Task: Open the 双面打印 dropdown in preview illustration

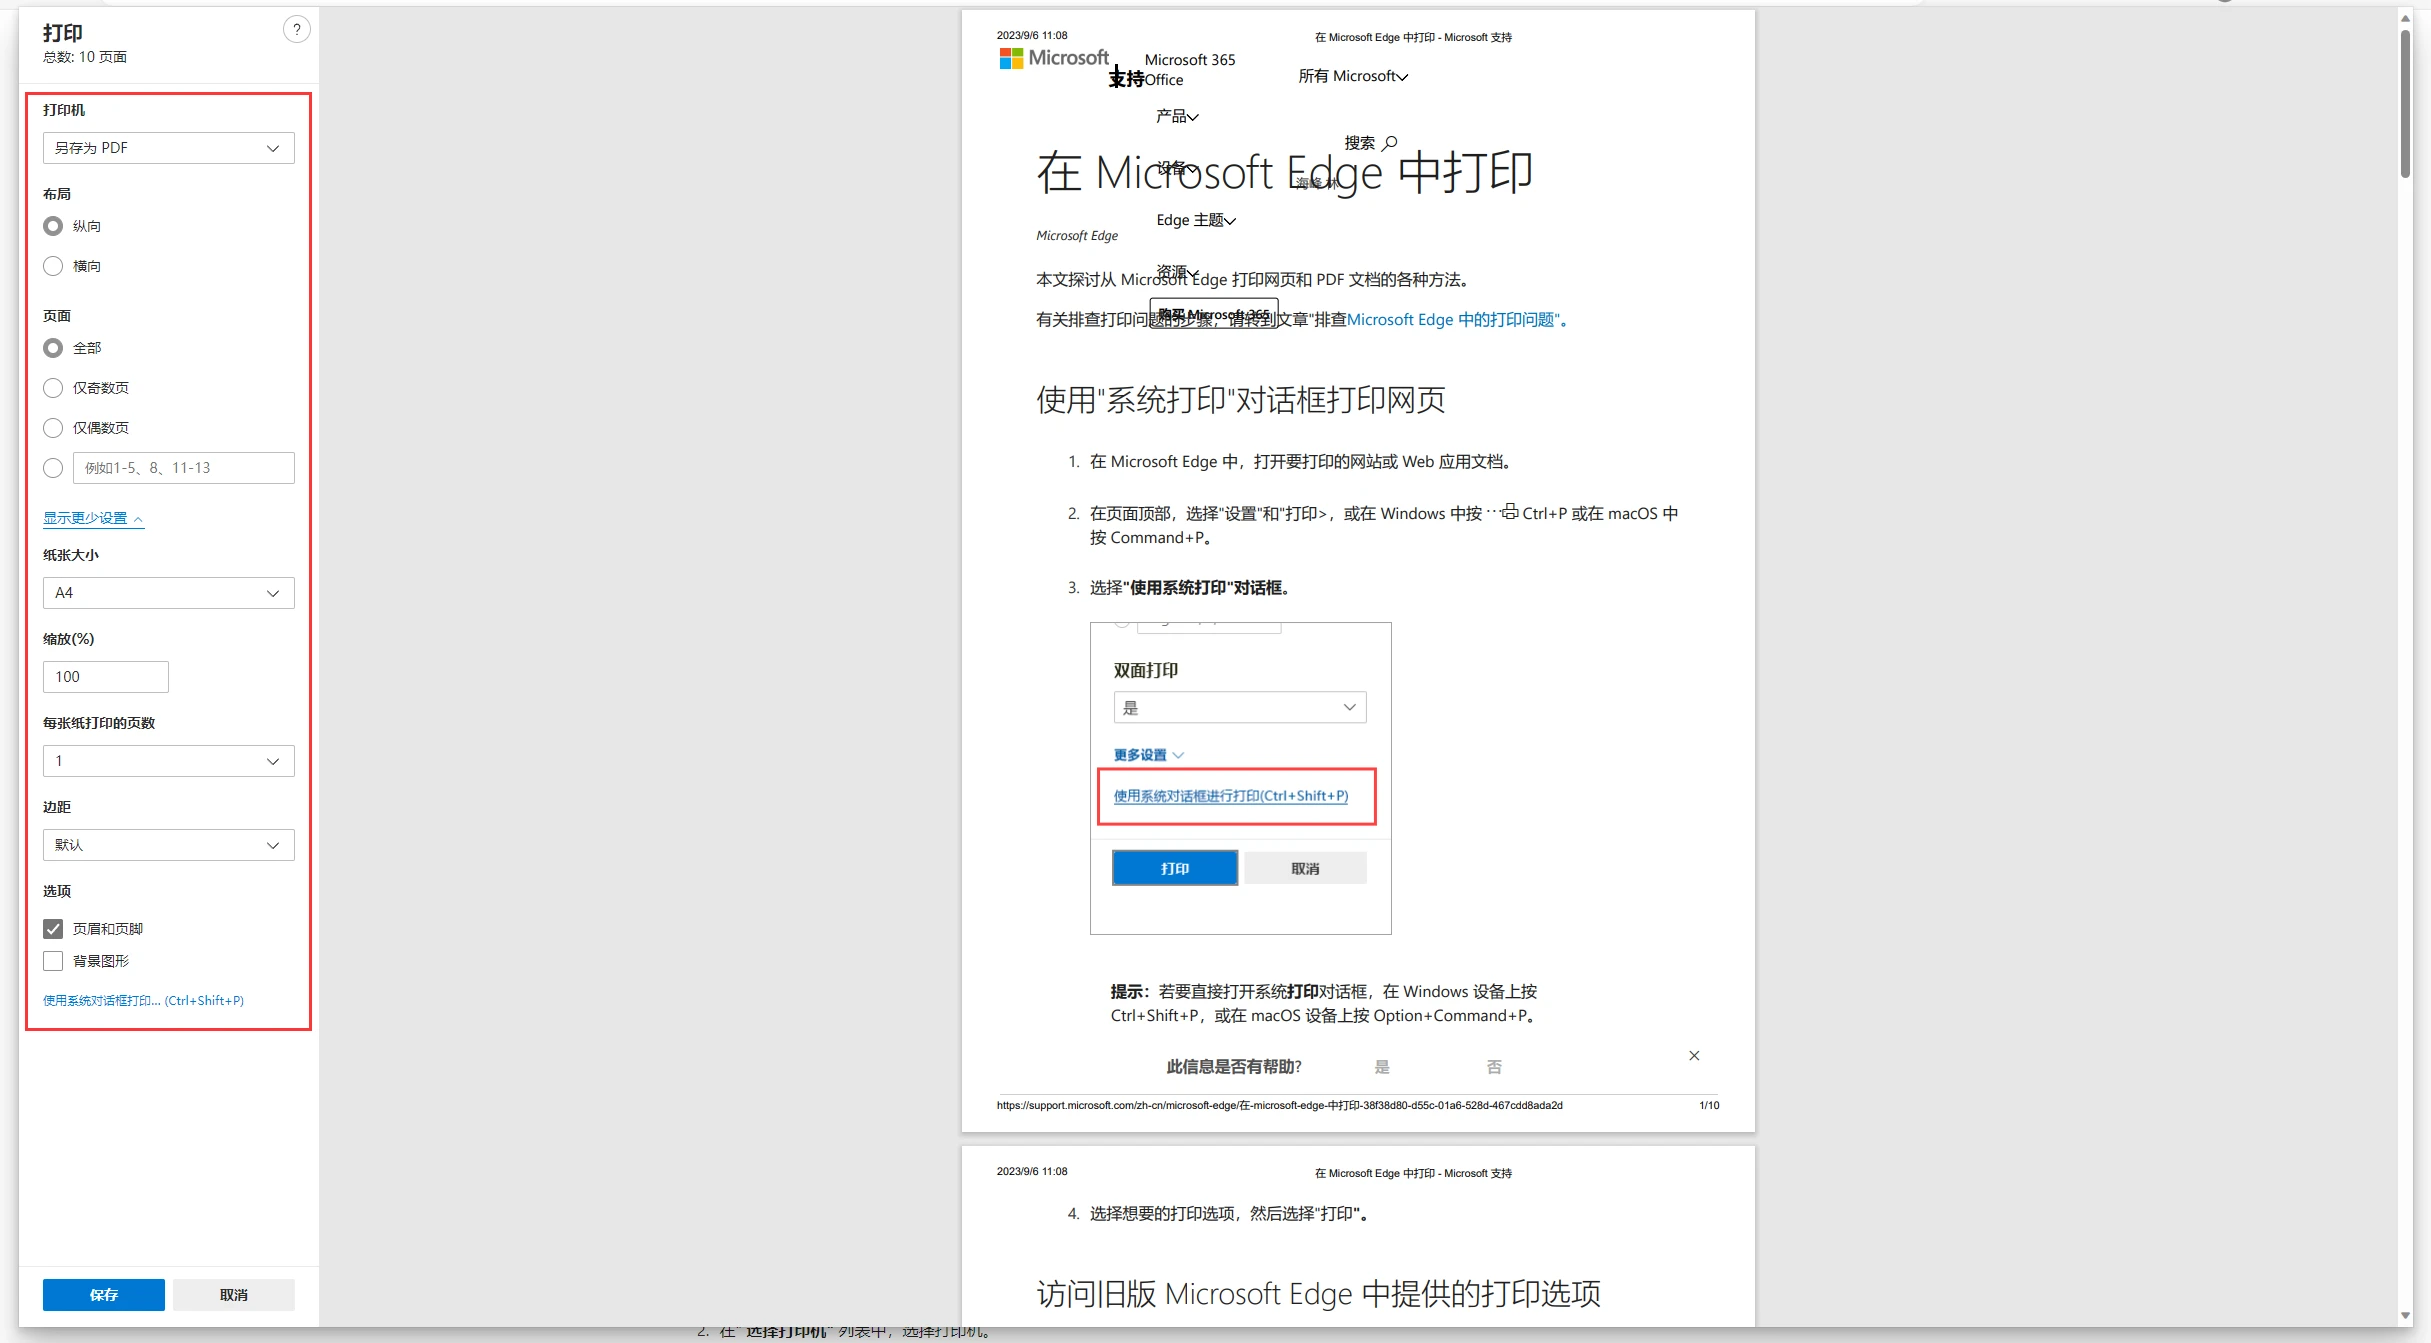Action: [x=1240, y=707]
